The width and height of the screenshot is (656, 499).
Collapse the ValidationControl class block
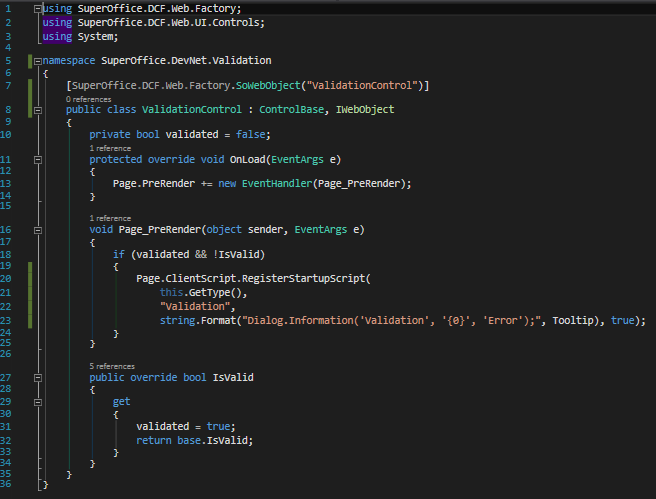point(38,110)
